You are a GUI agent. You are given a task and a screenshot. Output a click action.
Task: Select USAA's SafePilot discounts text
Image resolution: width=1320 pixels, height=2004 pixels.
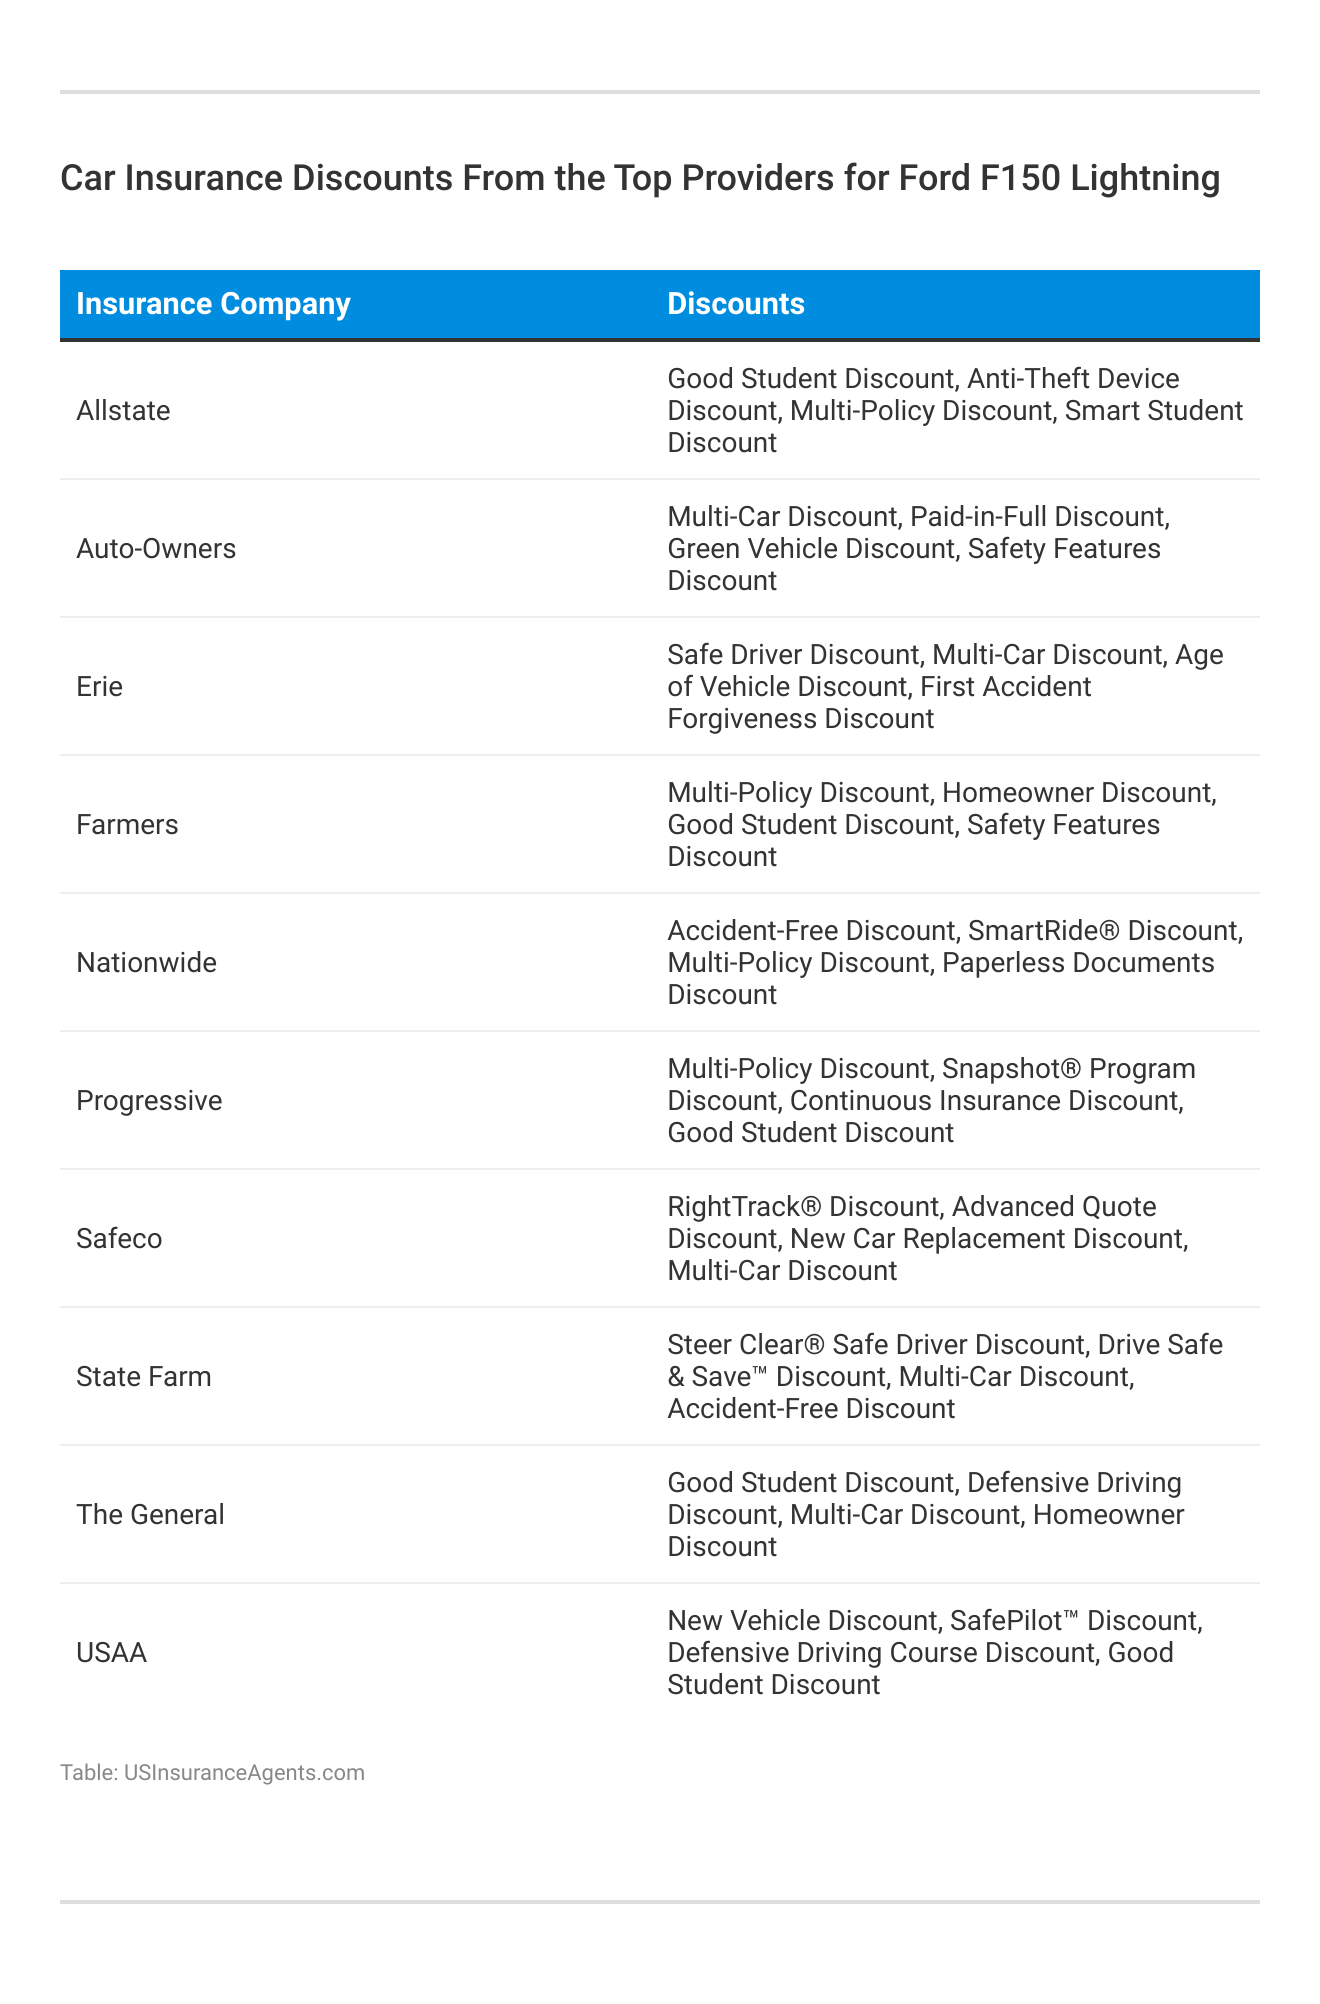tap(934, 1653)
